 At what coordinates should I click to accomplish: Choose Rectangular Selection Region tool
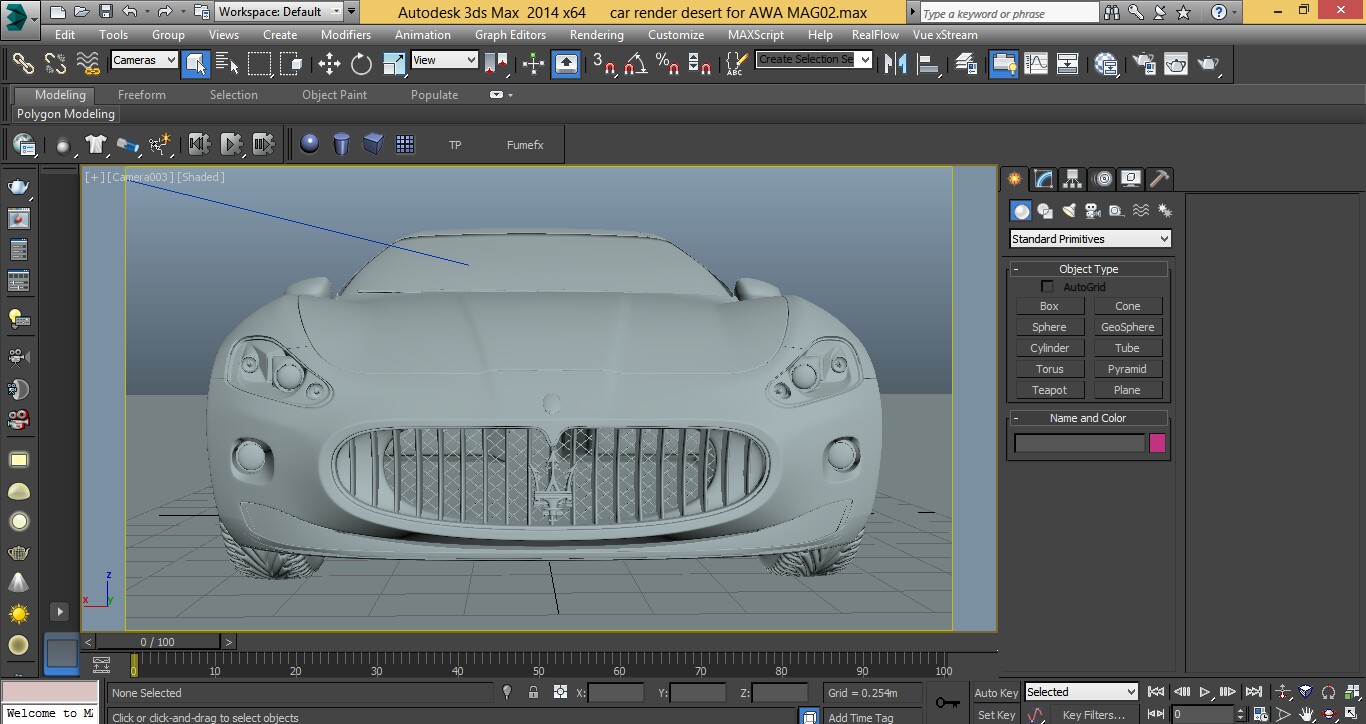259,63
